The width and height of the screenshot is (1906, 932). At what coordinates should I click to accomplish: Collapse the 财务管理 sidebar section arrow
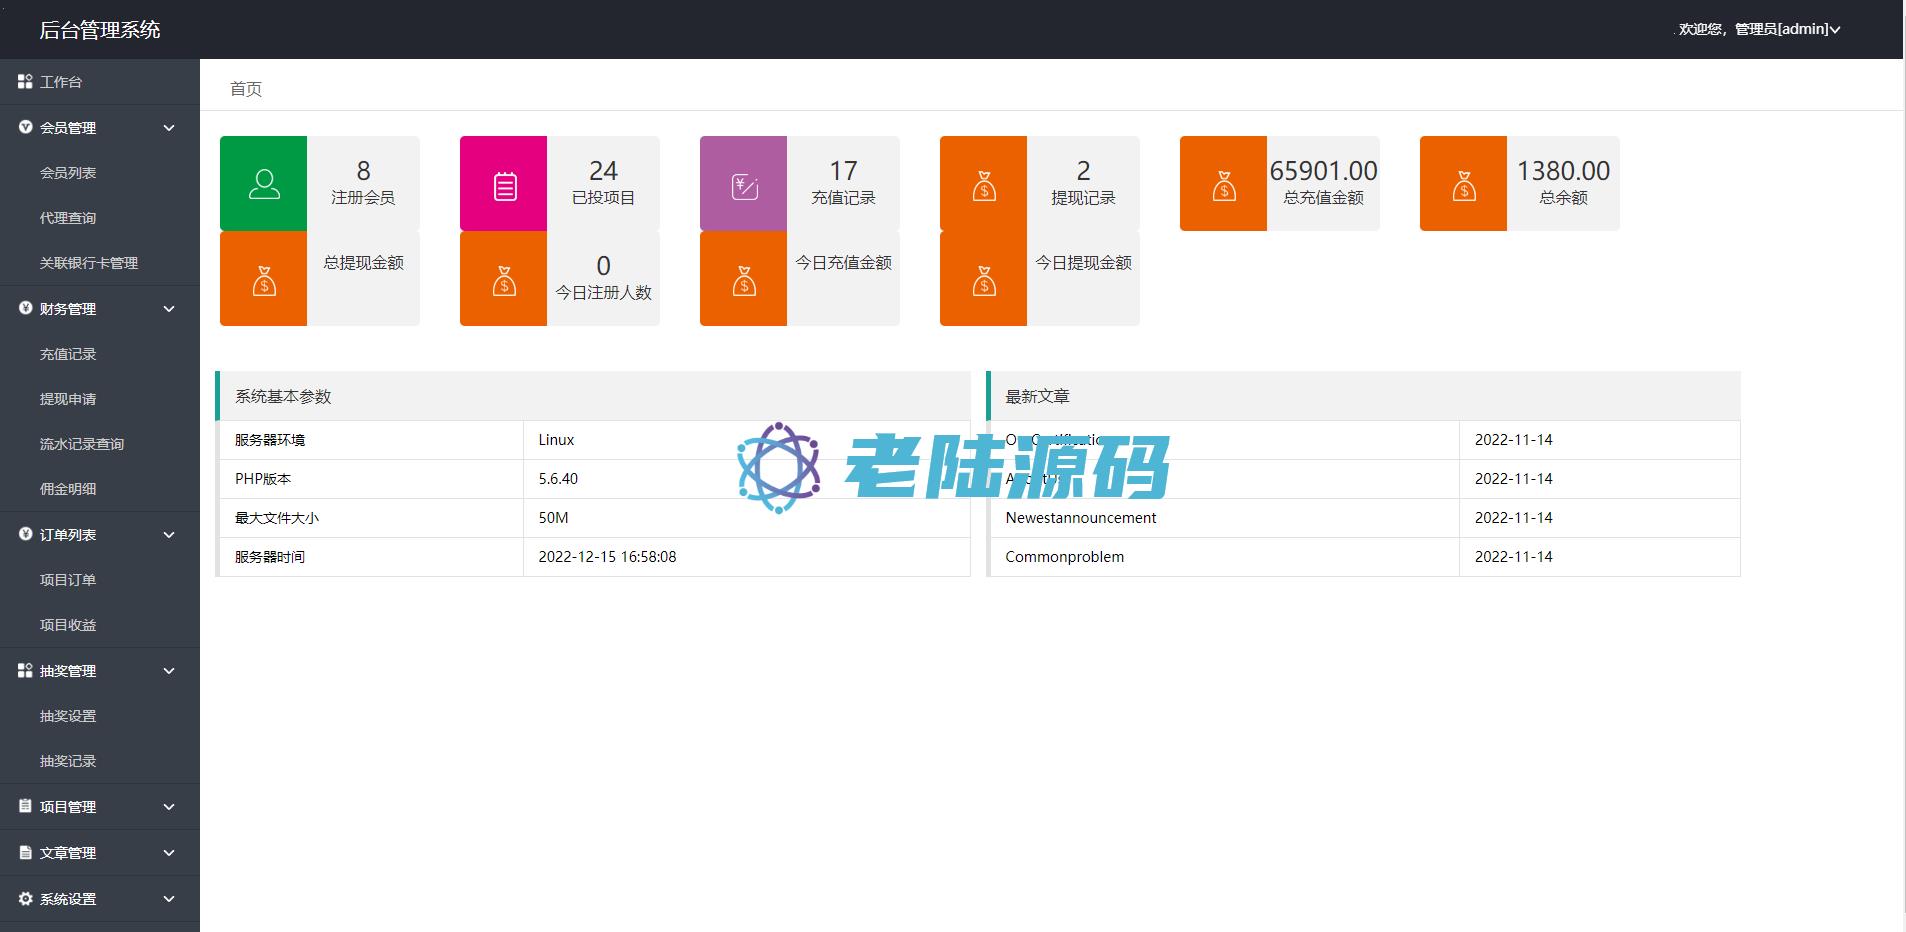click(x=169, y=309)
